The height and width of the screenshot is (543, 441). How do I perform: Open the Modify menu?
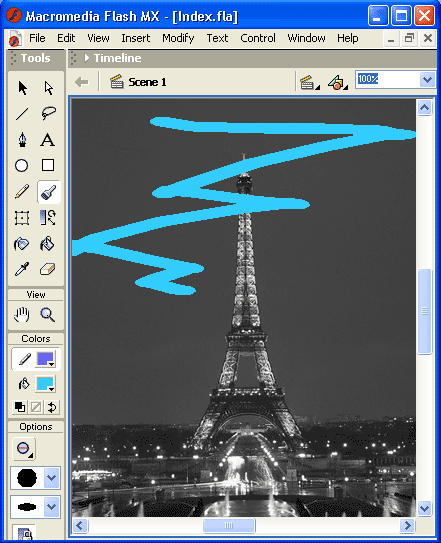click(x=178, y=38)
